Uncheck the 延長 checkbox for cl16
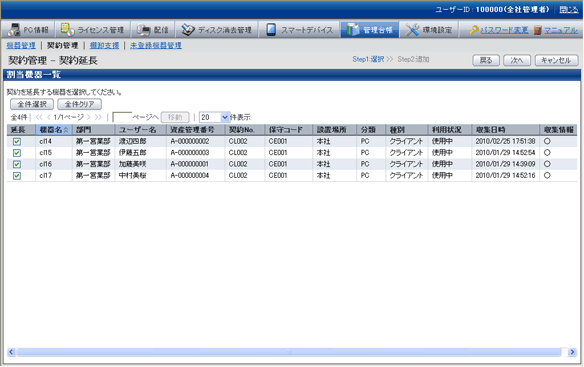 pyautogui.click(x=17, y=164)
